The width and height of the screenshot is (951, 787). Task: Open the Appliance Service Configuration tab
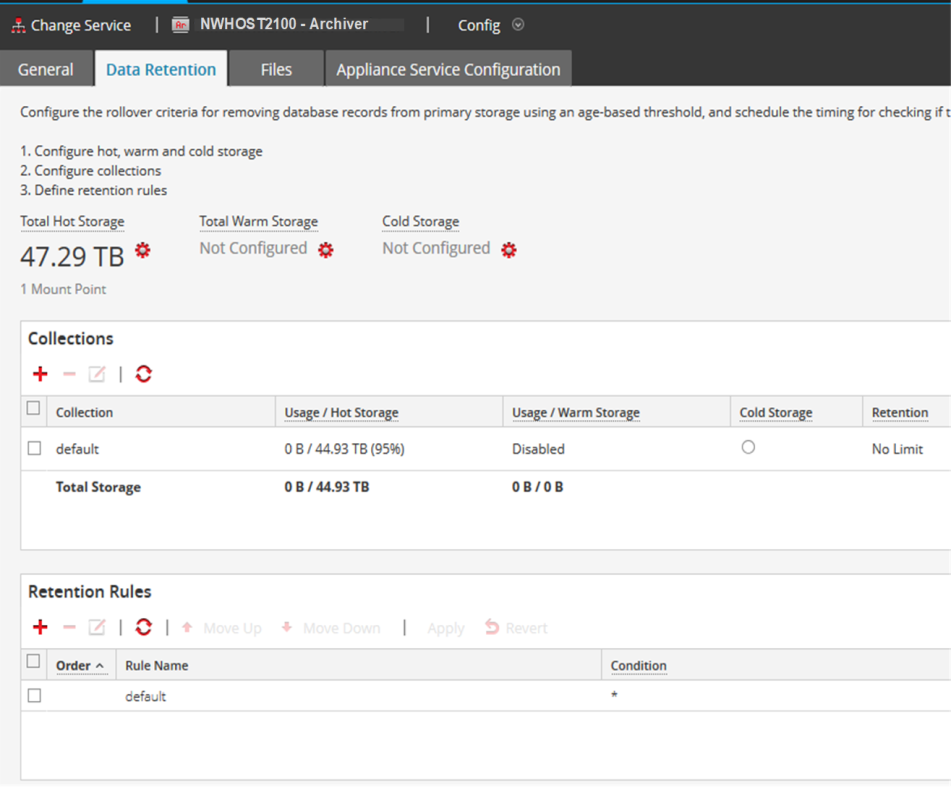(x=448, y=70)
